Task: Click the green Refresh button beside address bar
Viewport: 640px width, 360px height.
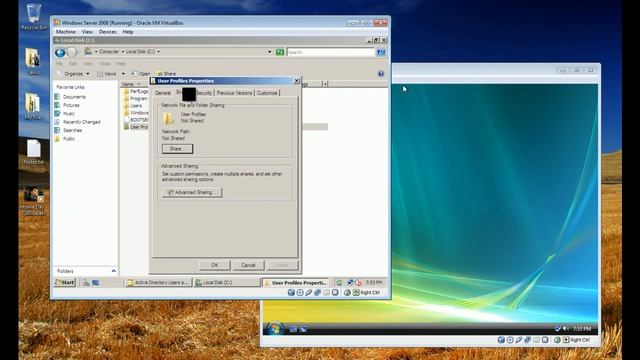Action: tap(280, 52)
